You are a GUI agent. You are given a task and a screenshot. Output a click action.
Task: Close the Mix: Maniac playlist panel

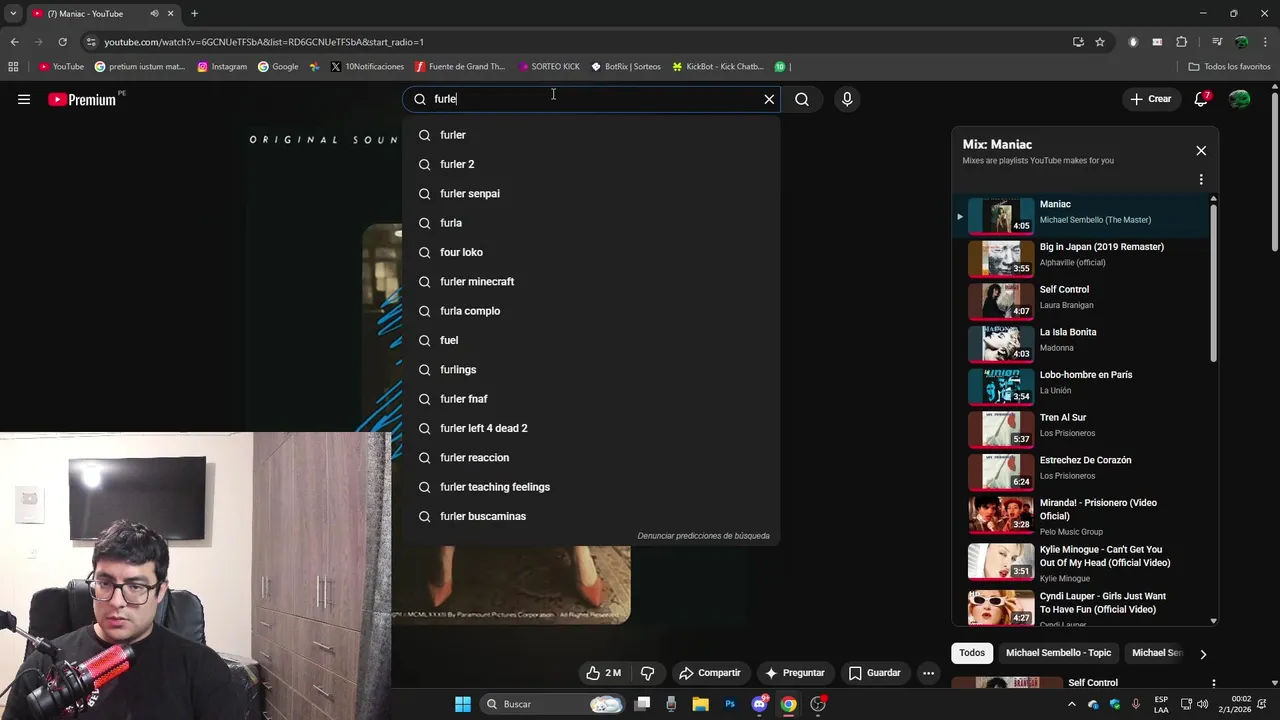pos(1201,151)
